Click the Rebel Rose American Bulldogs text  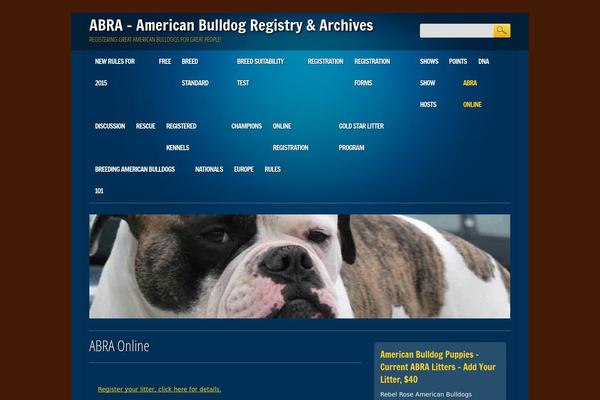(x=426, y=394)
